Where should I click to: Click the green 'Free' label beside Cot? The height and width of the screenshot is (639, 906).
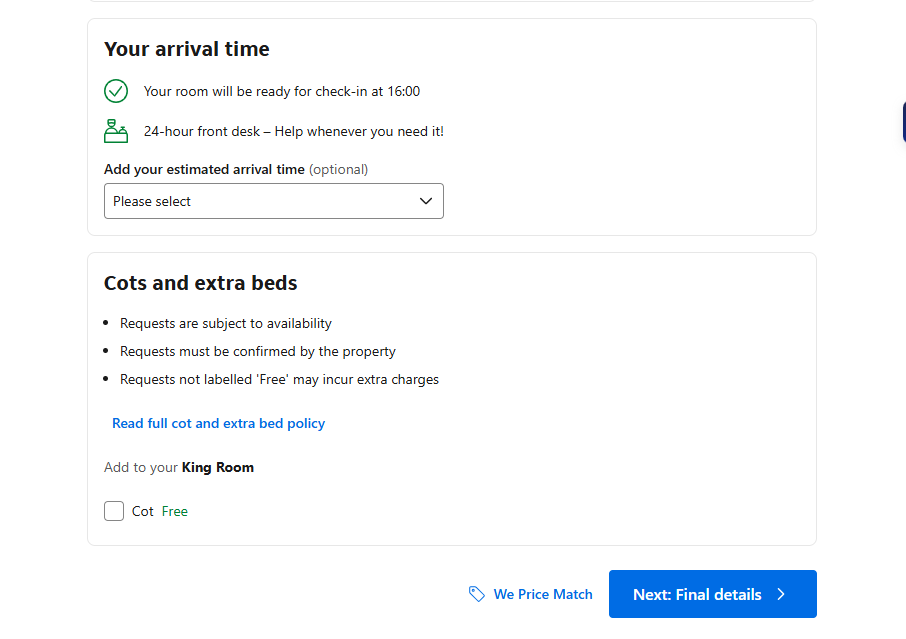coord(175,511)
